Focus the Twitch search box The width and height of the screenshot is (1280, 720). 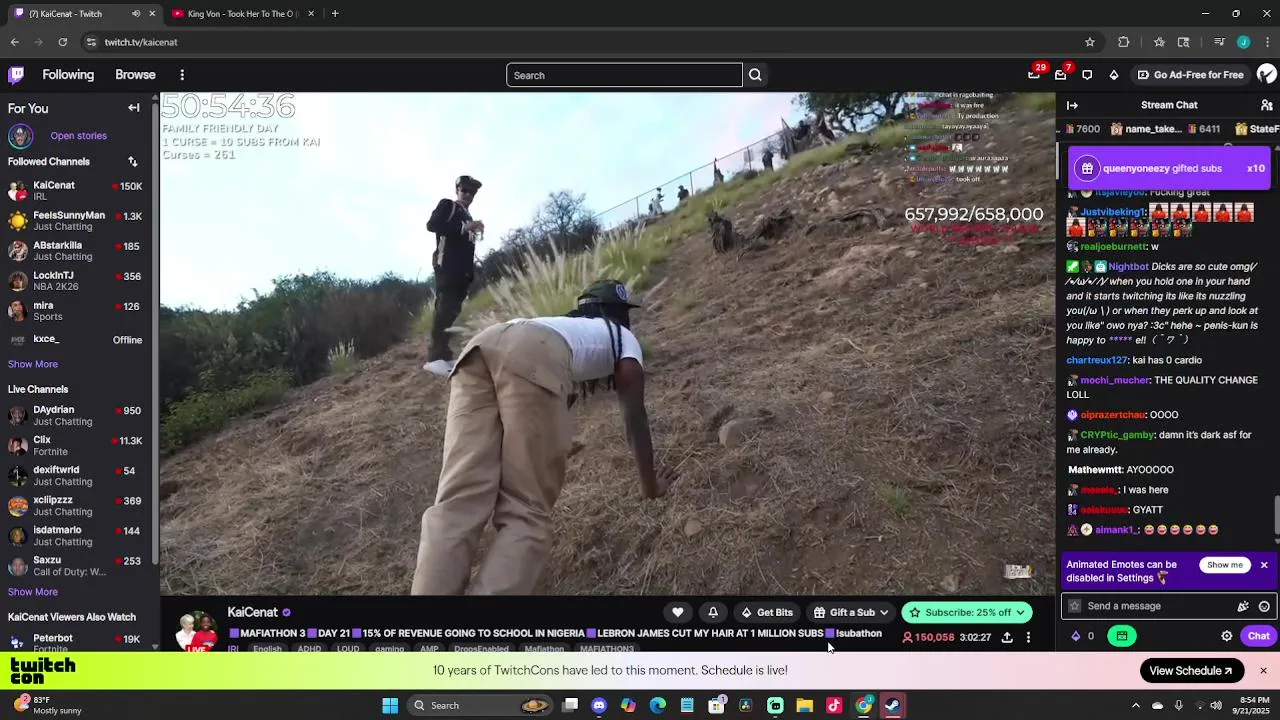[624, 75]
